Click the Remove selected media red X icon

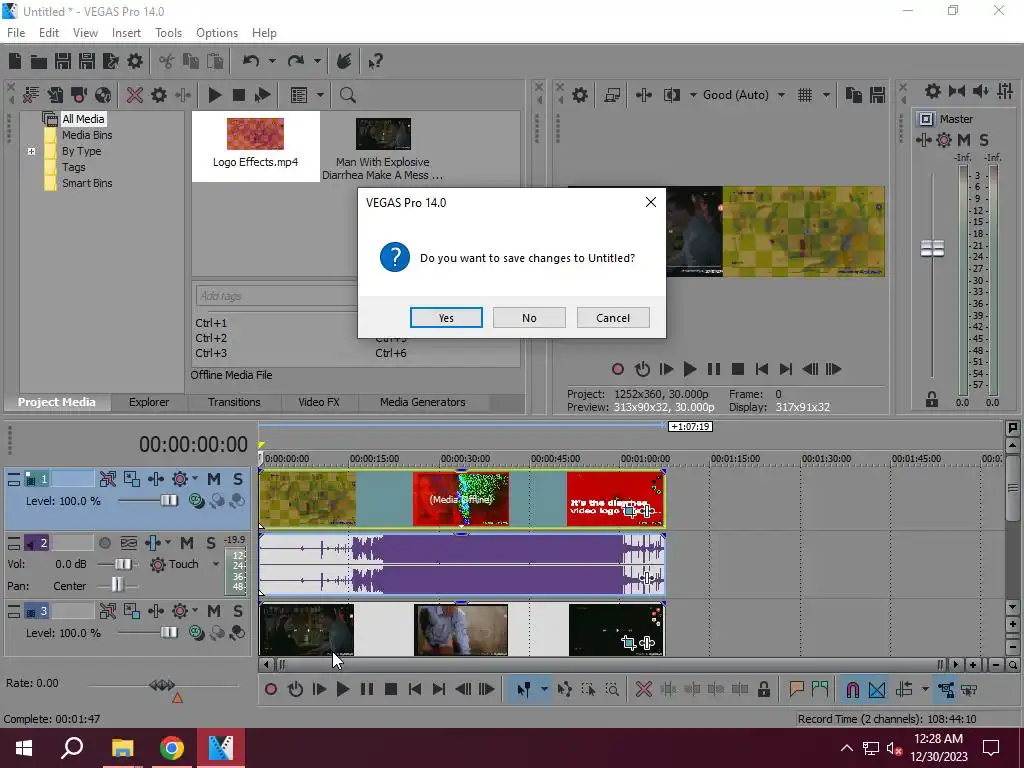click(x=135, y=95)
